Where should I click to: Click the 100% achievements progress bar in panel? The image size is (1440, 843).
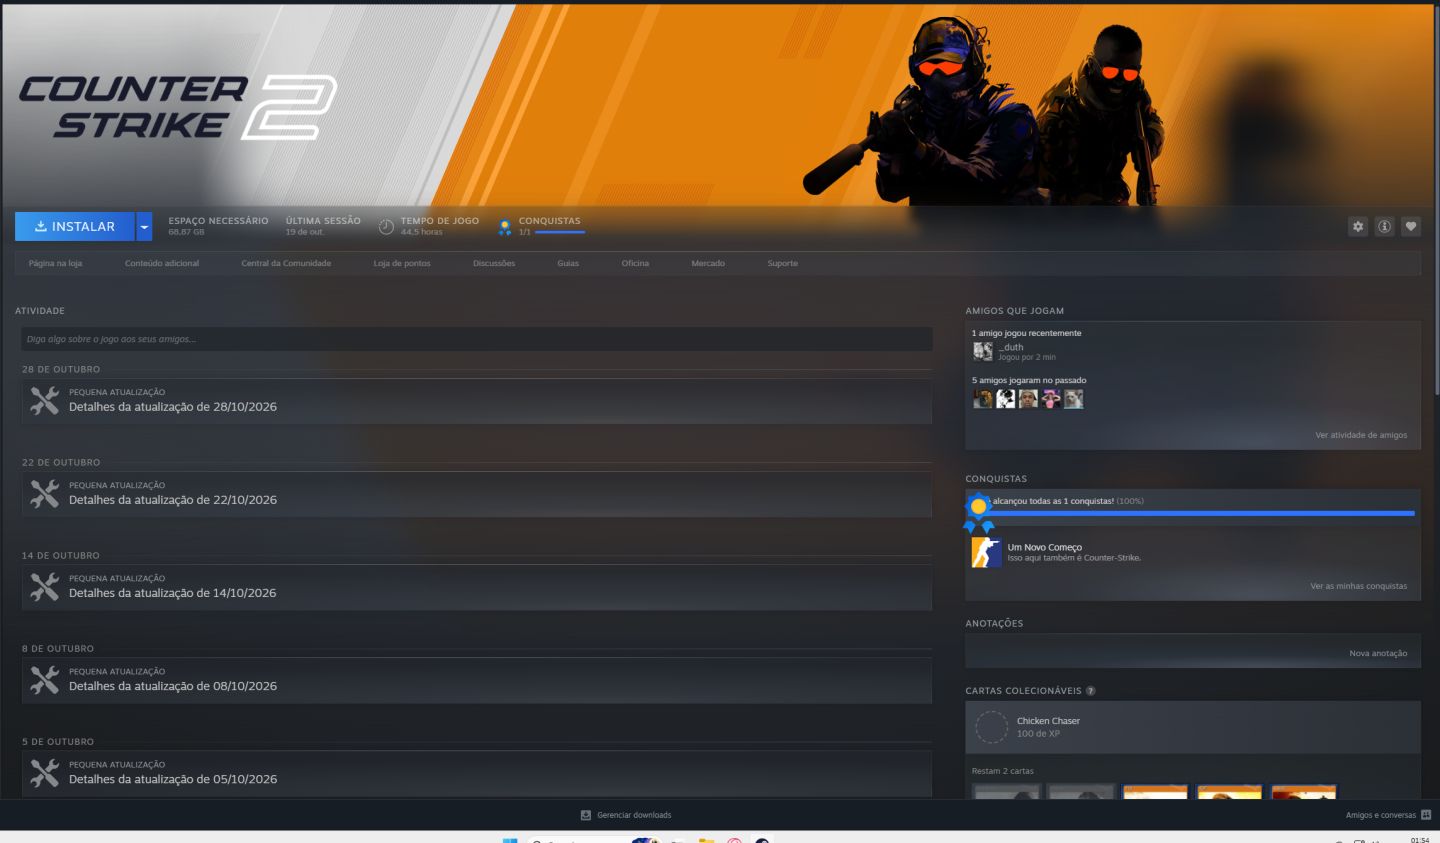(1200, 513)
